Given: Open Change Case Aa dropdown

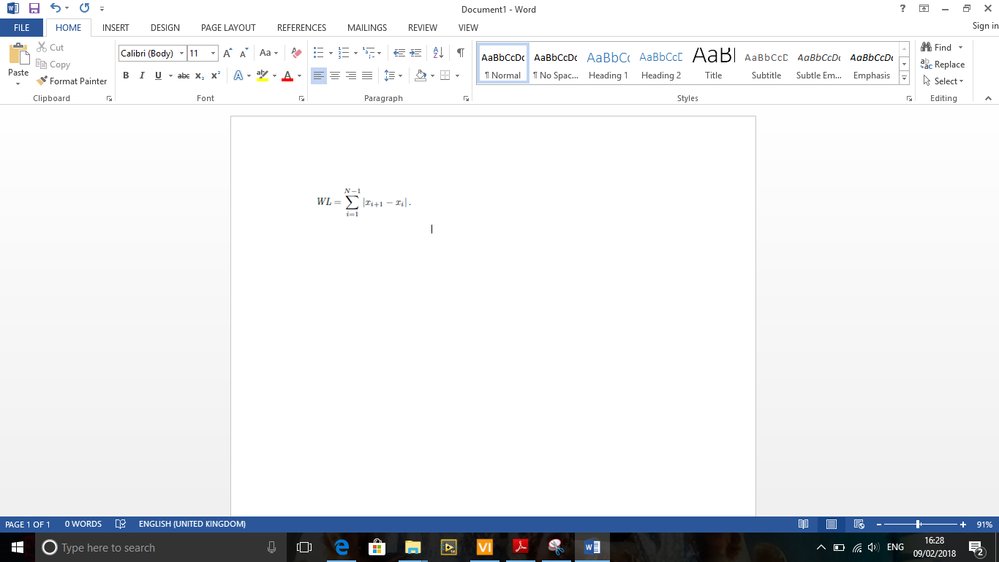Looking at the screenshot, I should click(268, 54).
